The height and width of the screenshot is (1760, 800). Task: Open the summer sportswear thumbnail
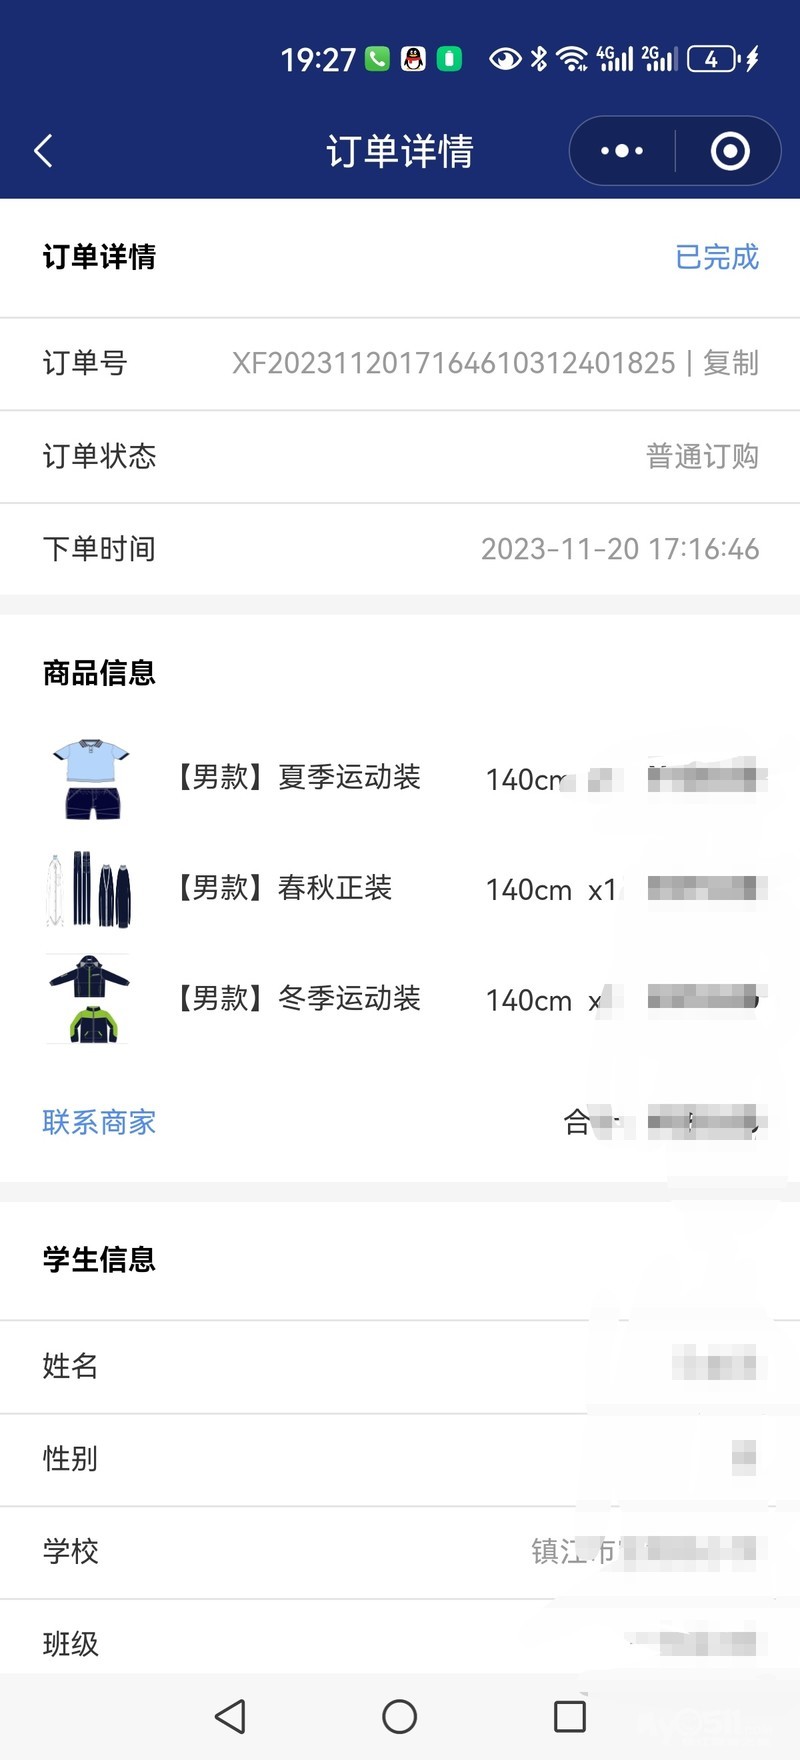[x=90, y=779]
